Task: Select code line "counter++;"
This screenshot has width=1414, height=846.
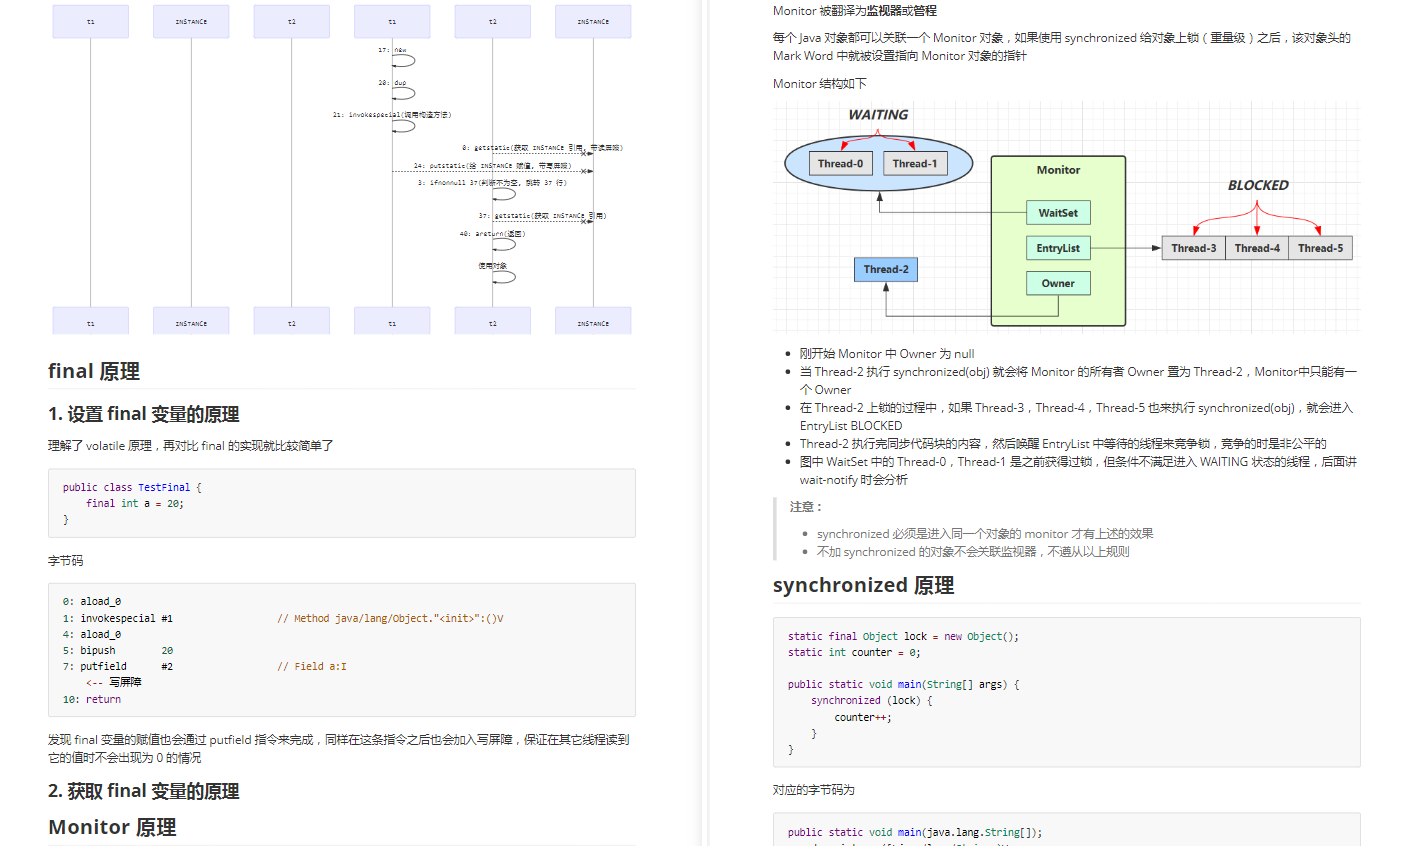Action: pyautogui.click(x=863, y=717)
